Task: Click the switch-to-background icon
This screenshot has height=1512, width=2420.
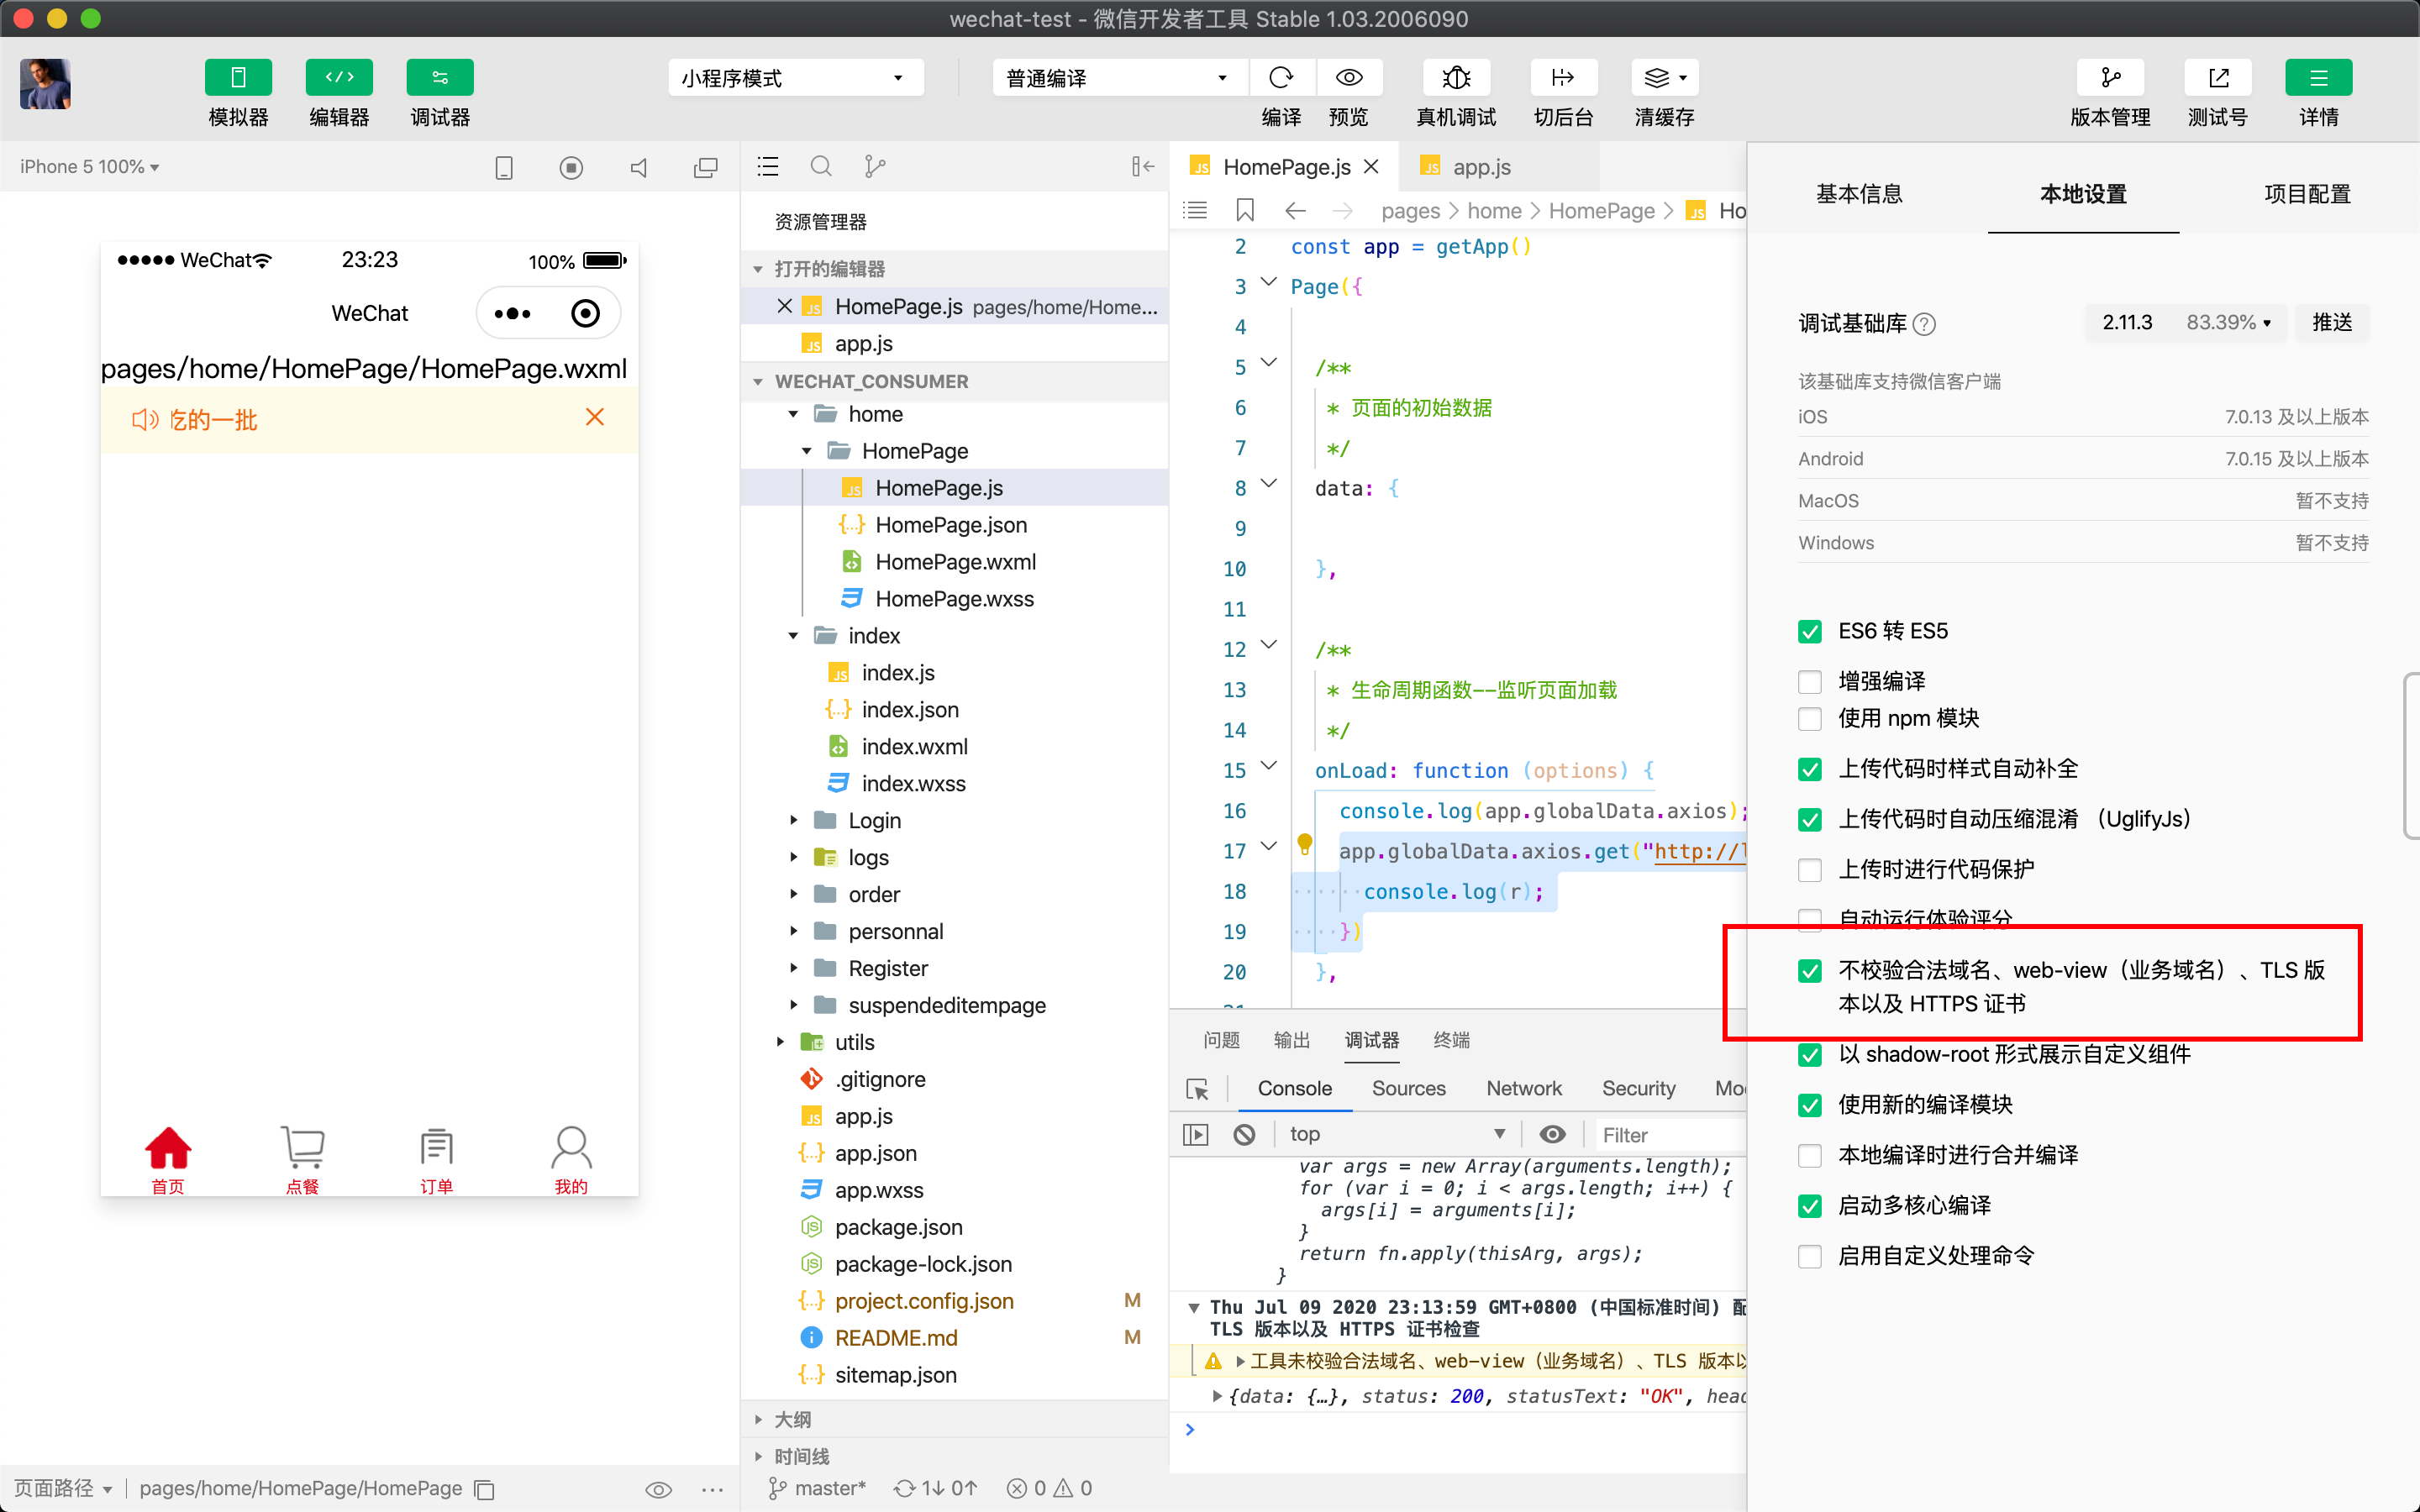Action: (1563, 78)
